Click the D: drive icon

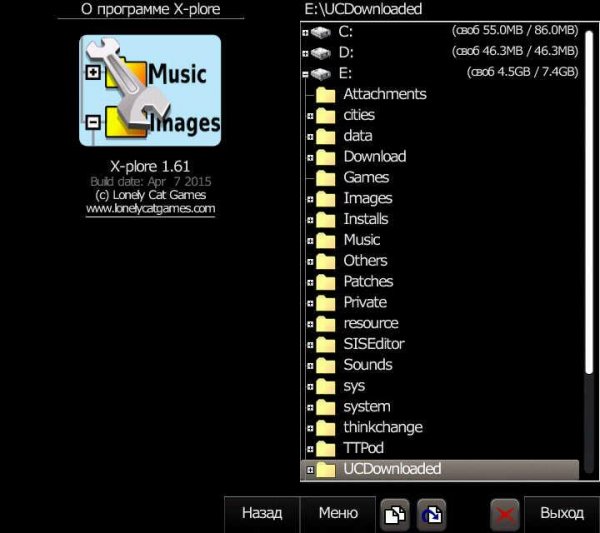(321, 52)
